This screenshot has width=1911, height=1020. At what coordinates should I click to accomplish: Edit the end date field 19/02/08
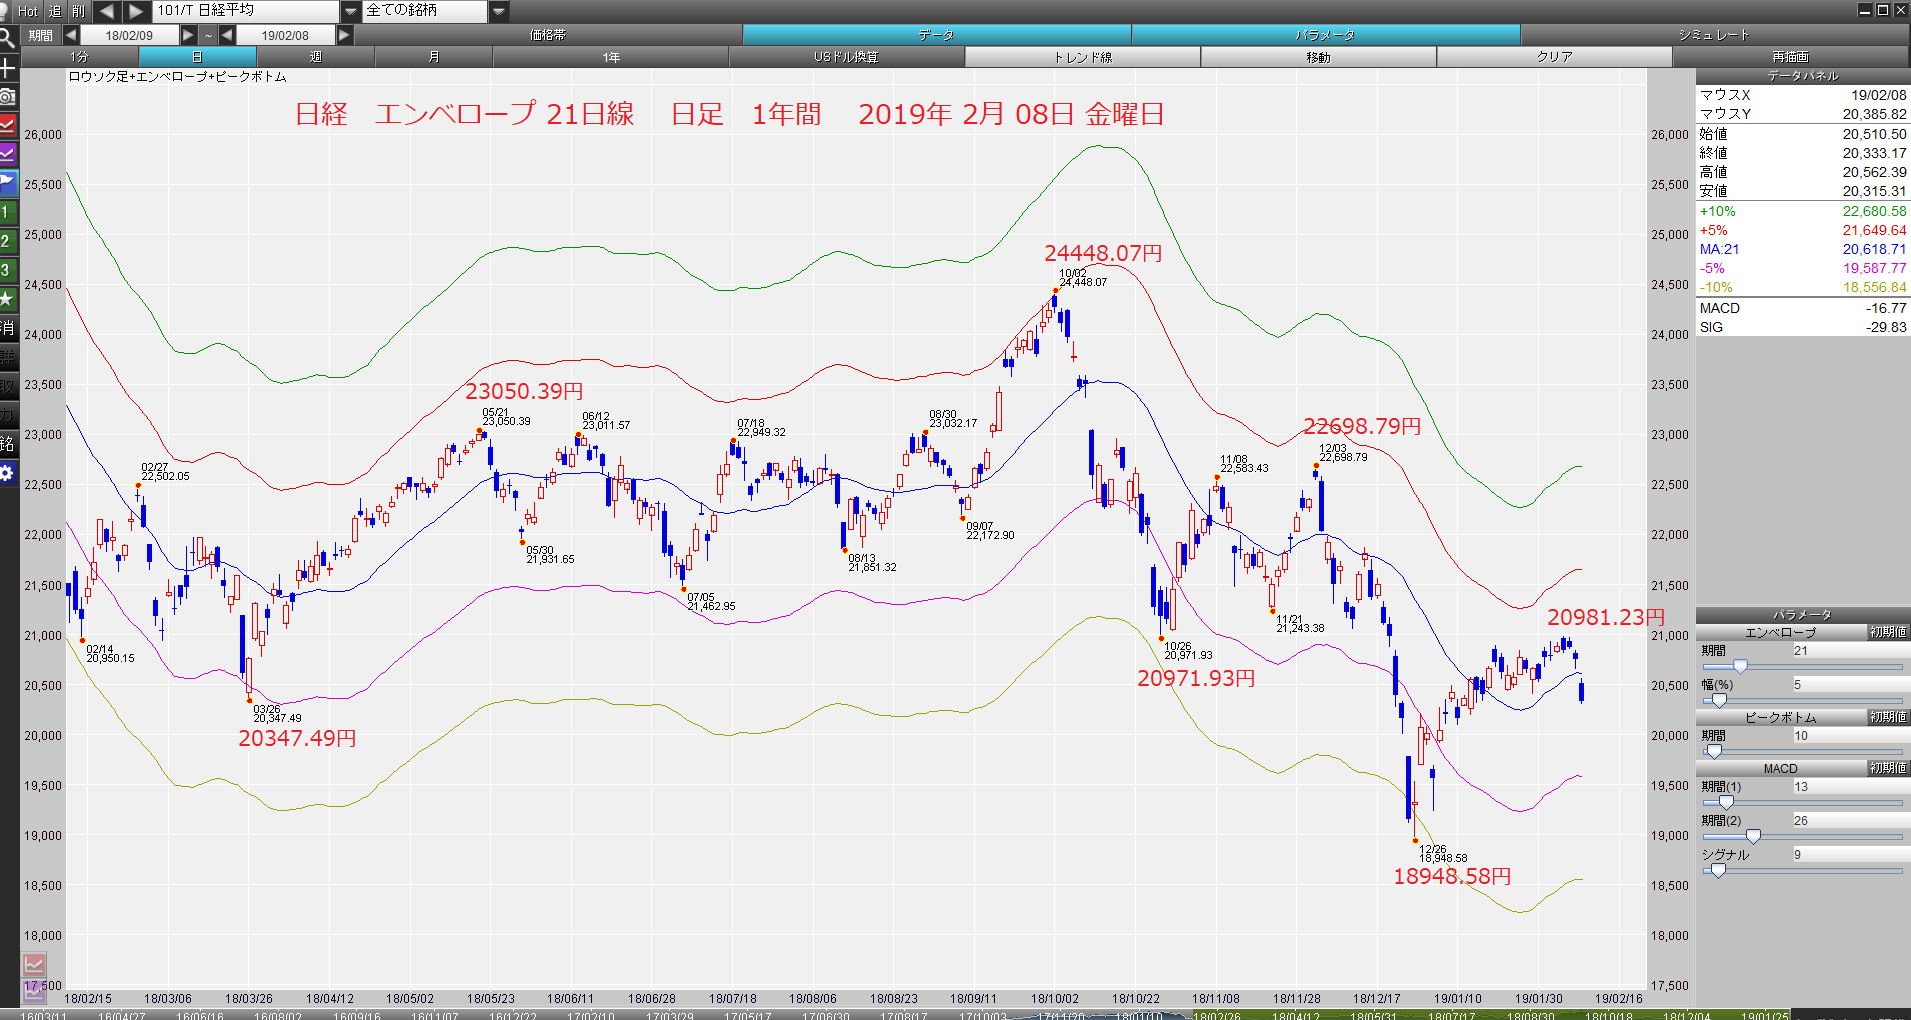click(286, 35)
